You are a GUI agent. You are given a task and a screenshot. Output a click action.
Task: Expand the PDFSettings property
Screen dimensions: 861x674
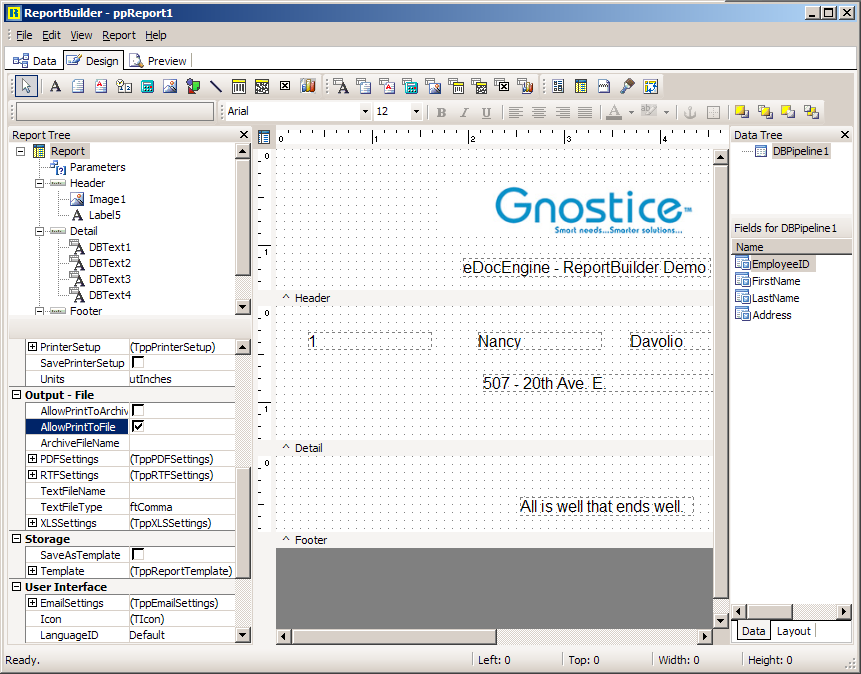pyautogui.click(x=32, y=459)
